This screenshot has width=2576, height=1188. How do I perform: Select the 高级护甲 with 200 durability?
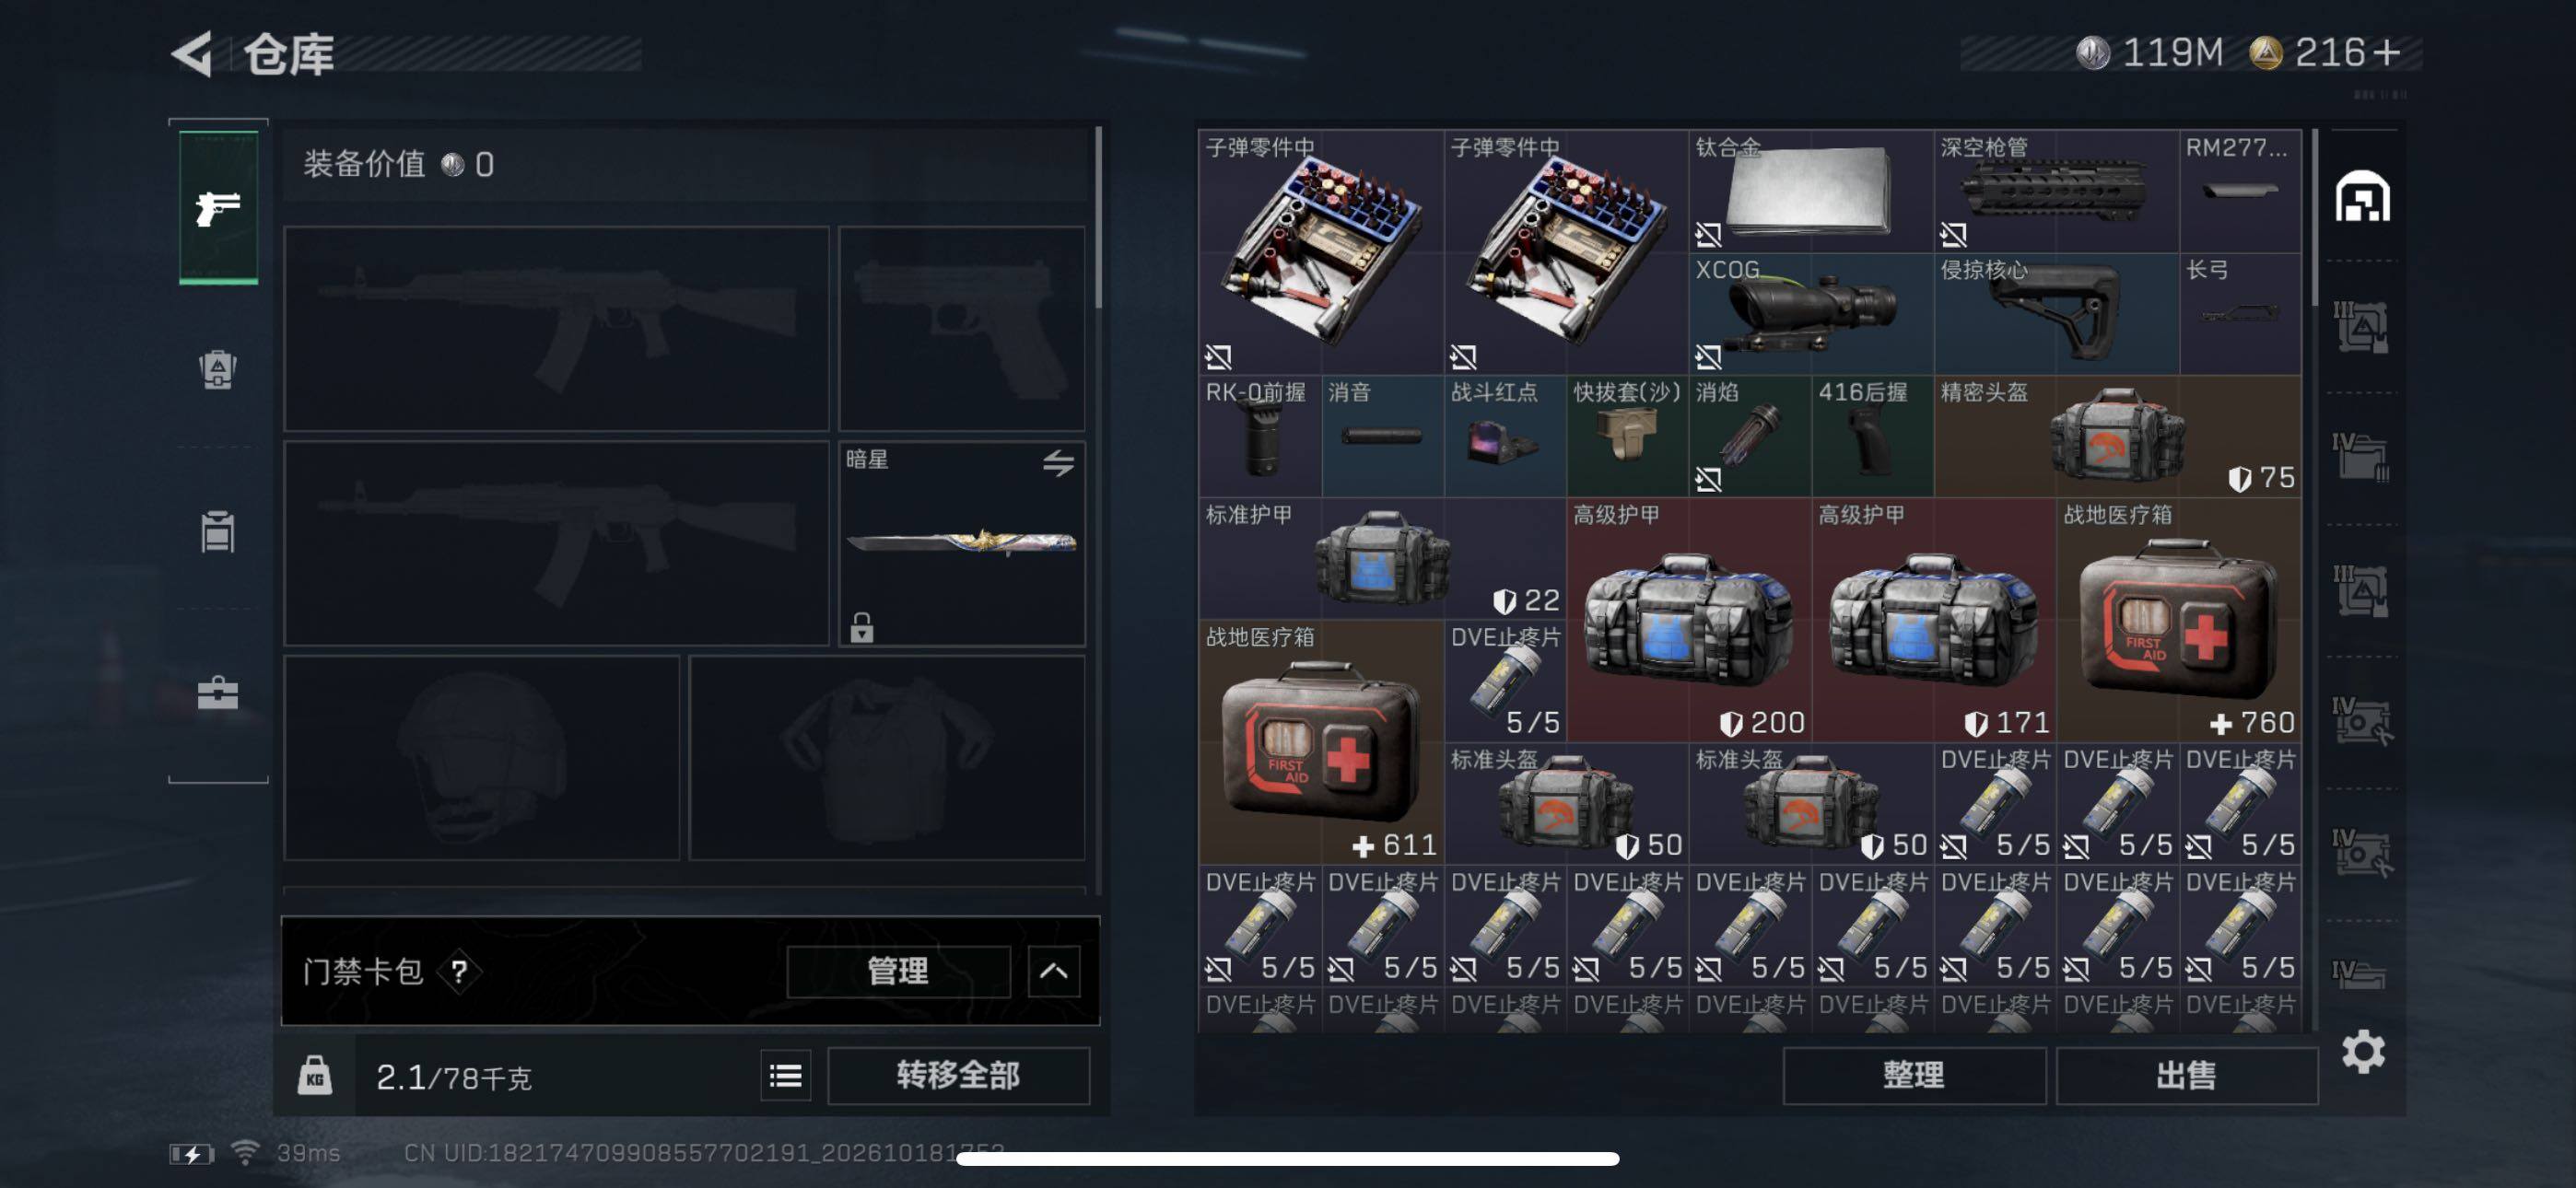1688,620
